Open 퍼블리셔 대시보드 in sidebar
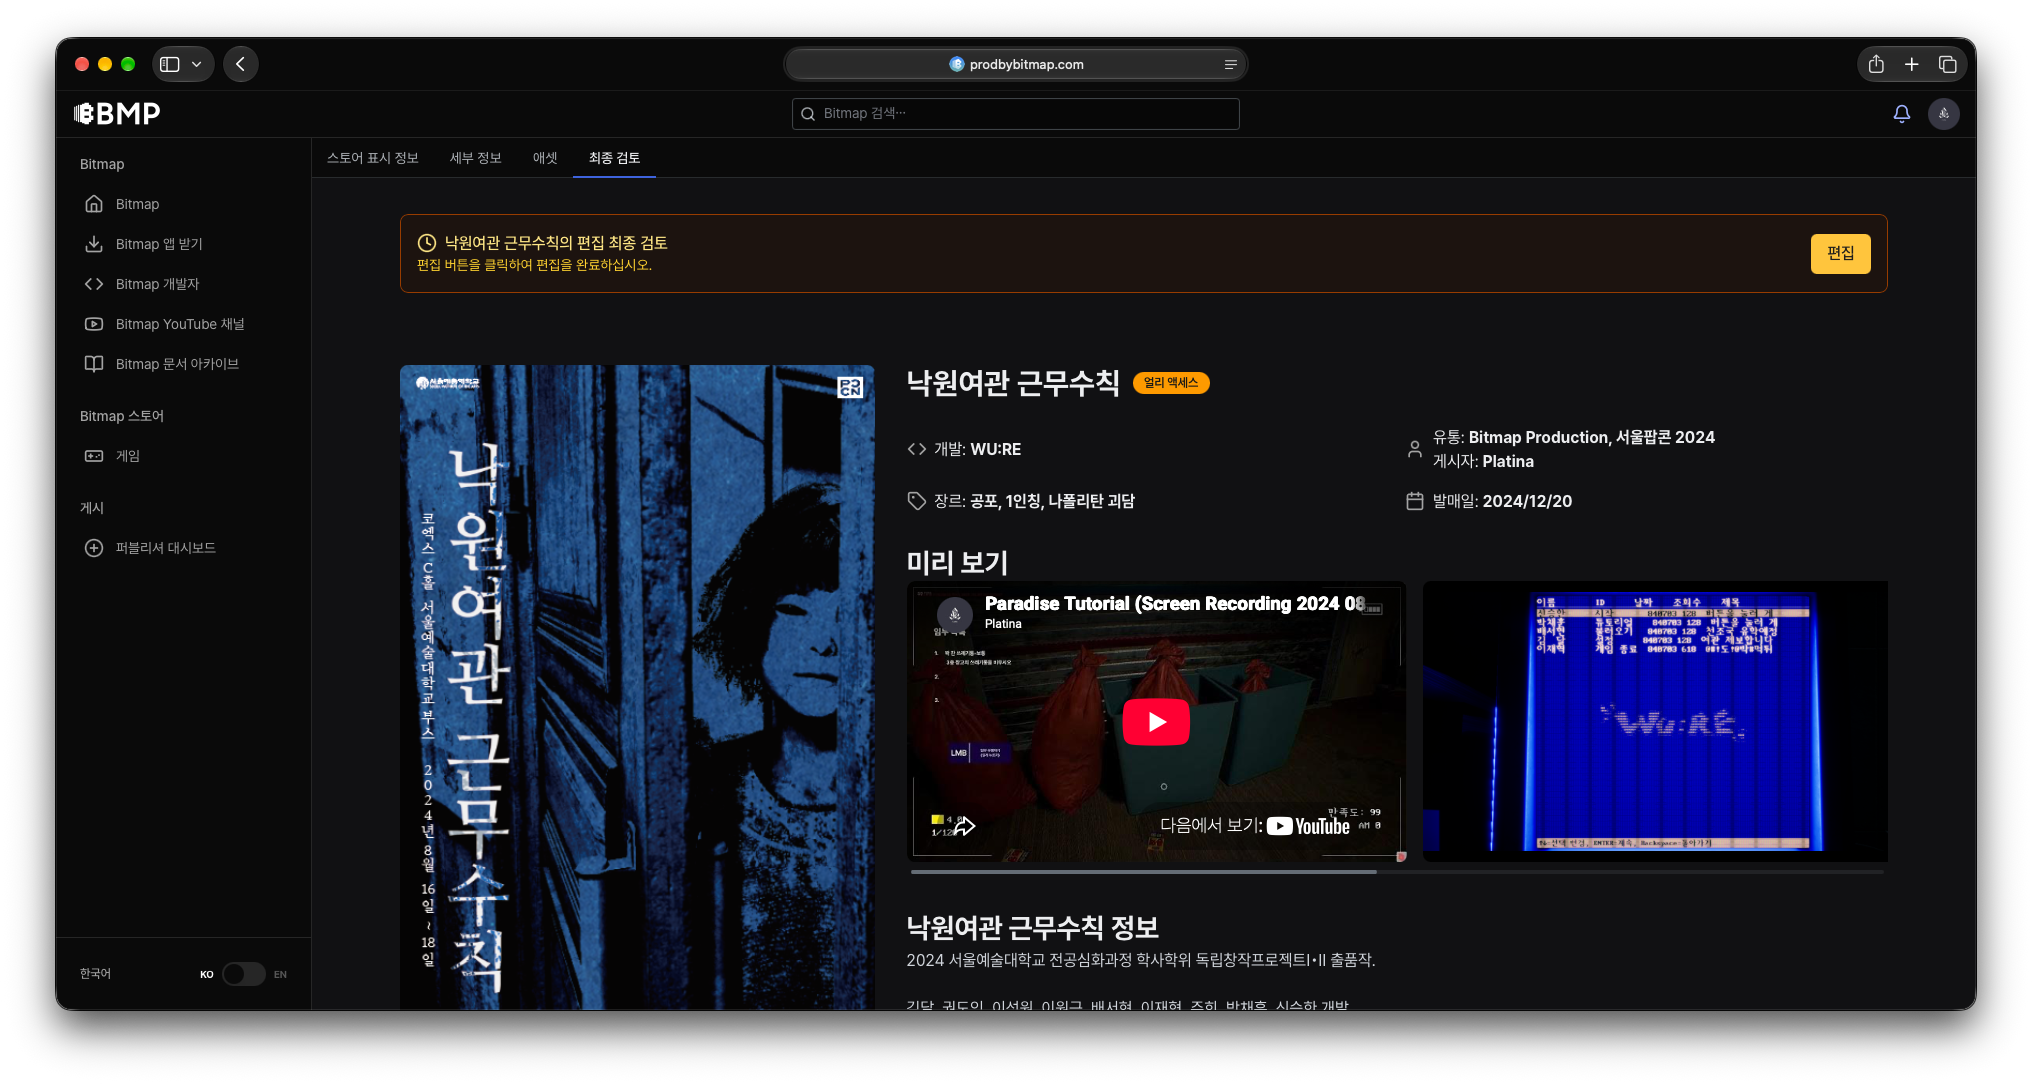The height and width of the screenshot is (1084, 2032). click(183, 548)
